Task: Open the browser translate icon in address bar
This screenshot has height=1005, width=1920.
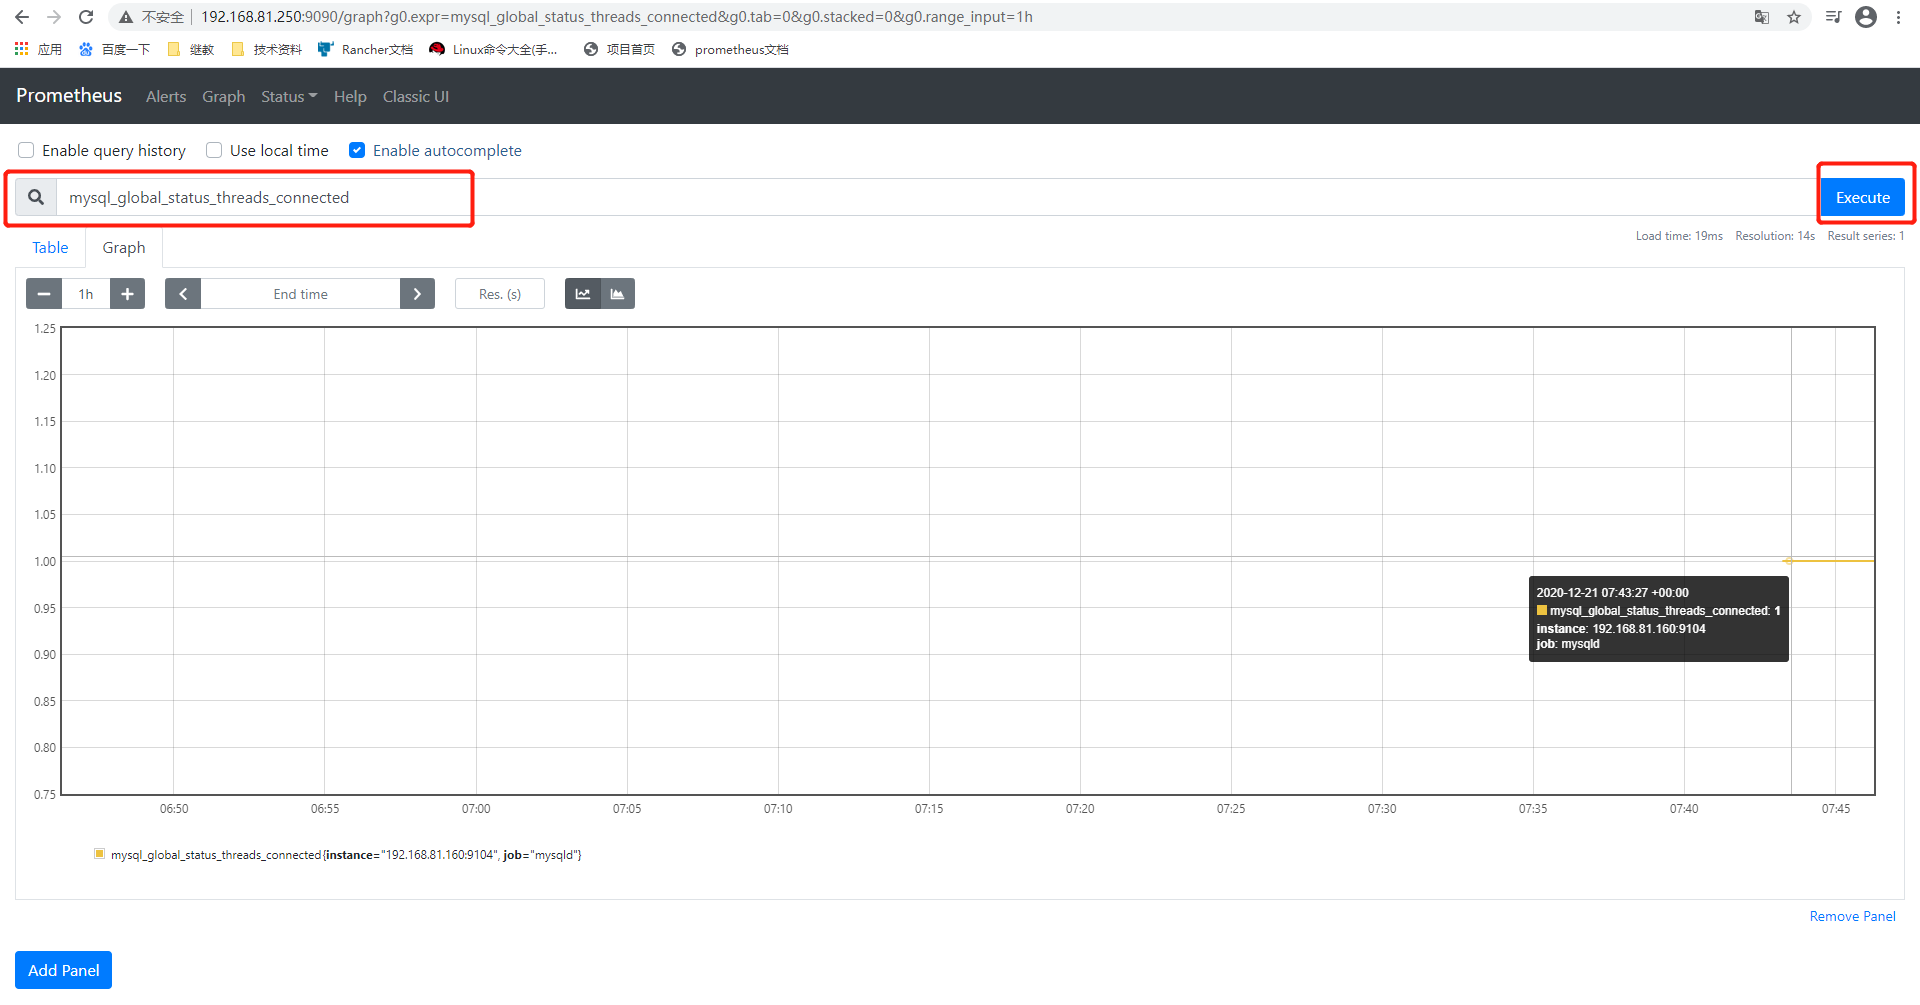Action: point(1762,17)
